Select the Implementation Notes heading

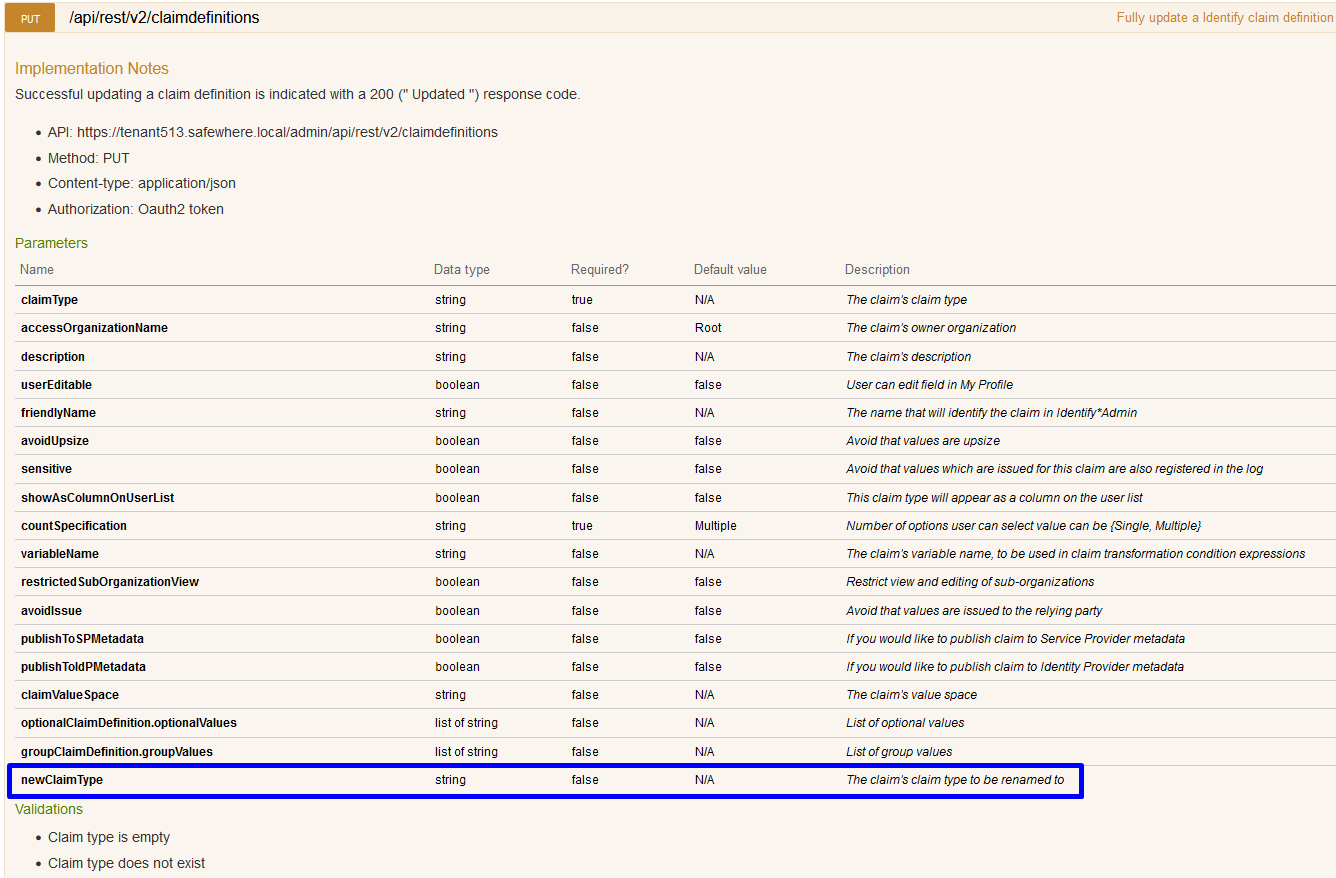[92, 68]
